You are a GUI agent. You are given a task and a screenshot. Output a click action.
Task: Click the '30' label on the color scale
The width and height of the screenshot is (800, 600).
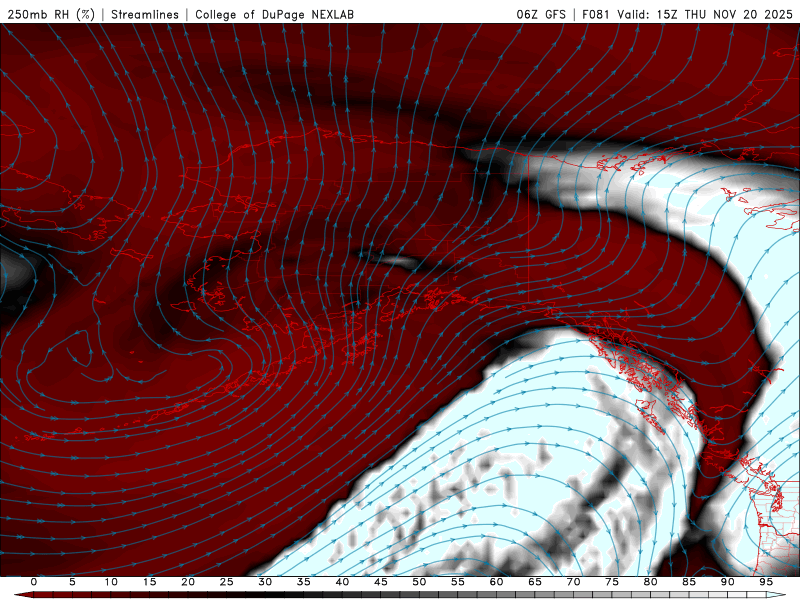[265, 582]
